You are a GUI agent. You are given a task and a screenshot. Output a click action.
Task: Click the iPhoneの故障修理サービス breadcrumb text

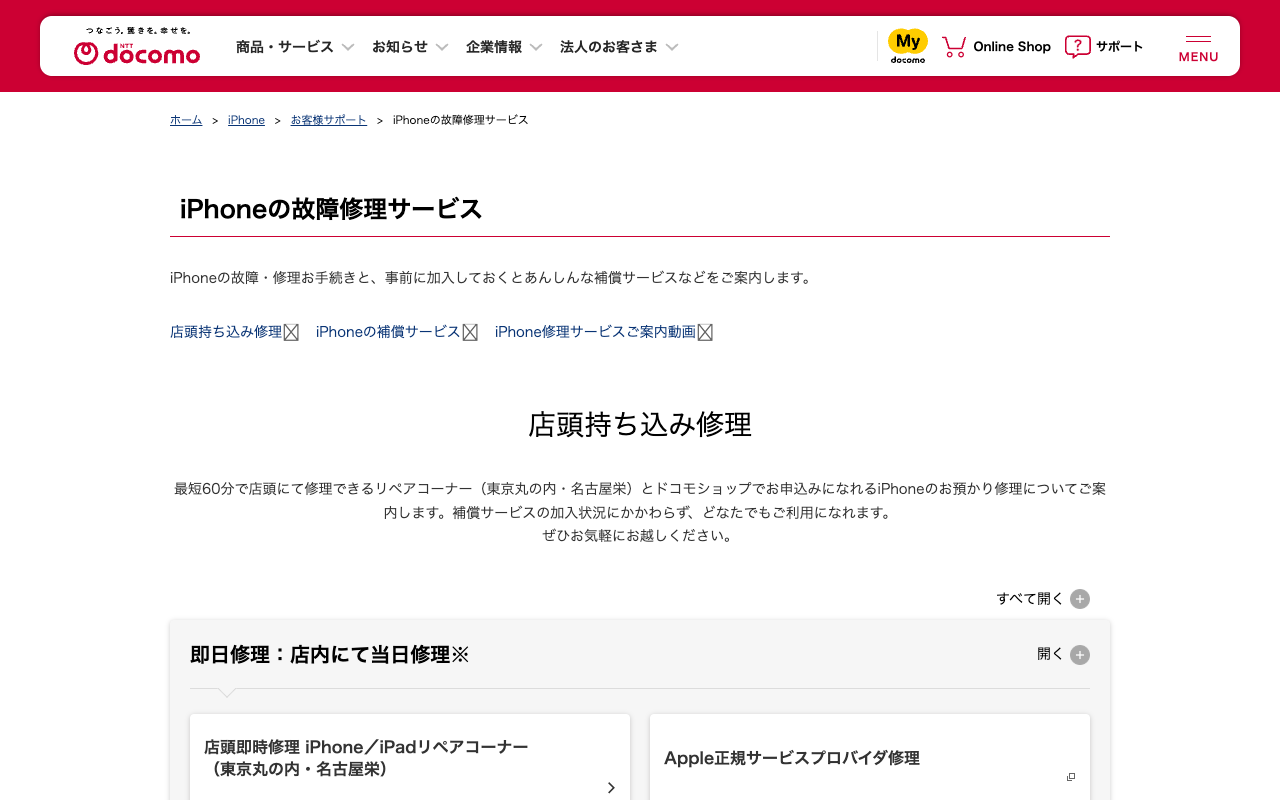[461, 120]
